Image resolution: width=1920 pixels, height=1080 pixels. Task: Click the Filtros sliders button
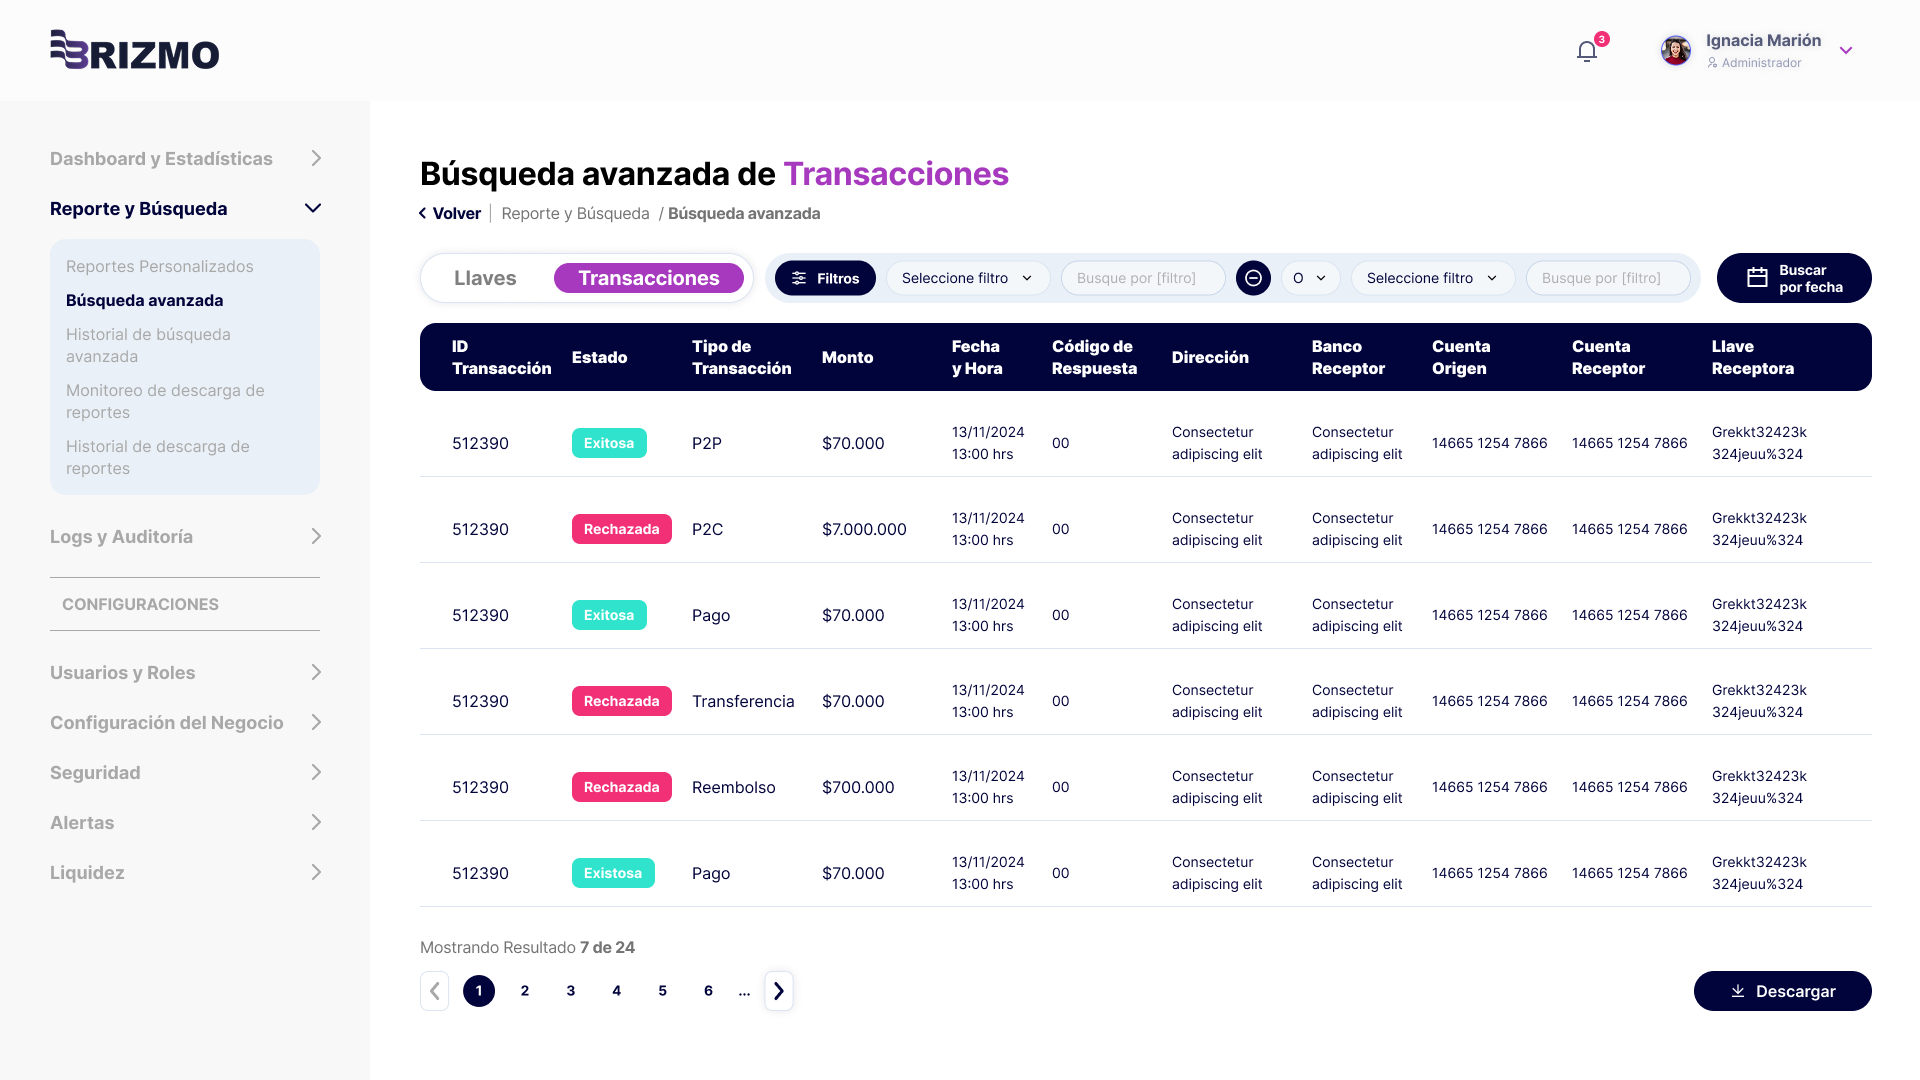click(825, 278)
